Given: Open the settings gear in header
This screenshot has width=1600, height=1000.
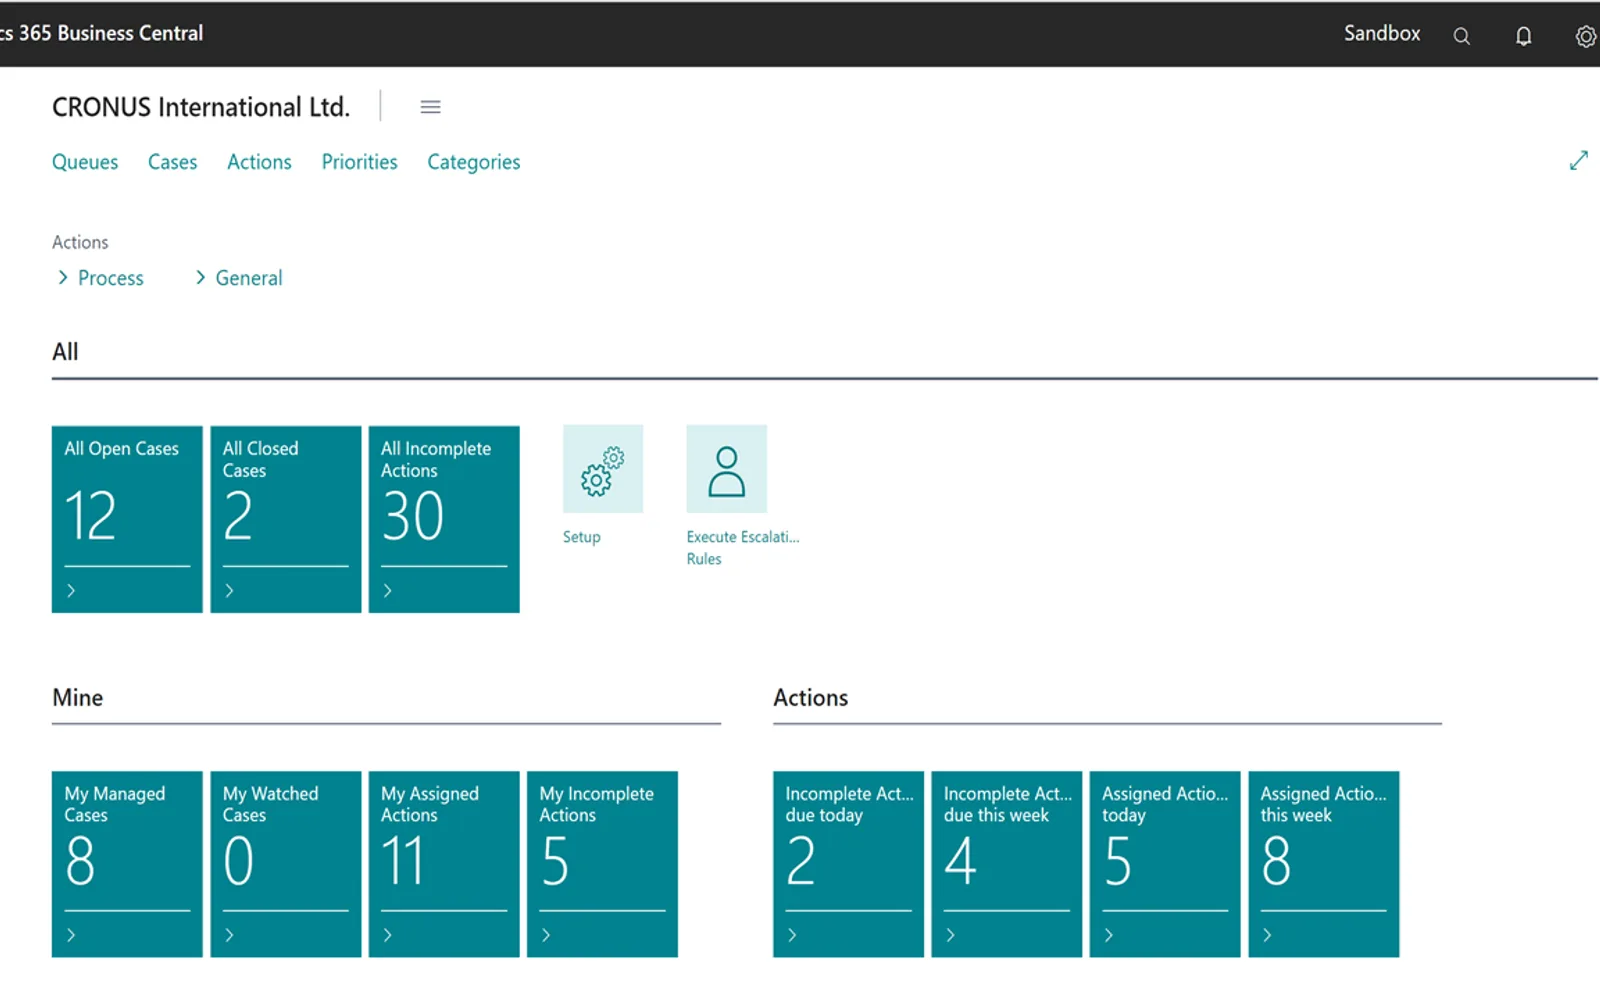Looking at the screenshot, I should point(1585,36).
